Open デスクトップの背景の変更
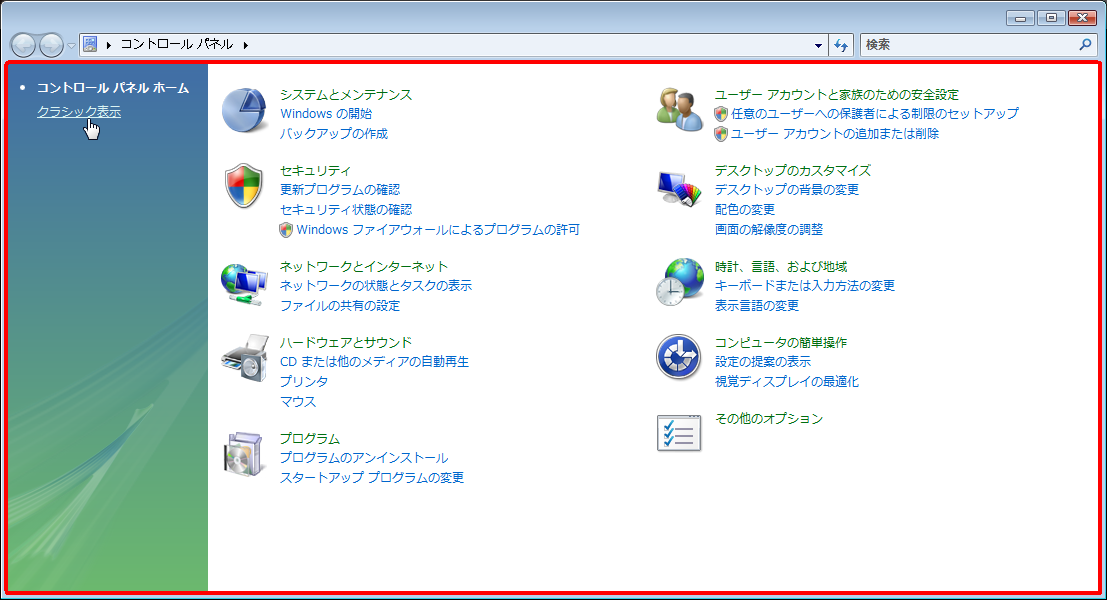 [786, 190]
